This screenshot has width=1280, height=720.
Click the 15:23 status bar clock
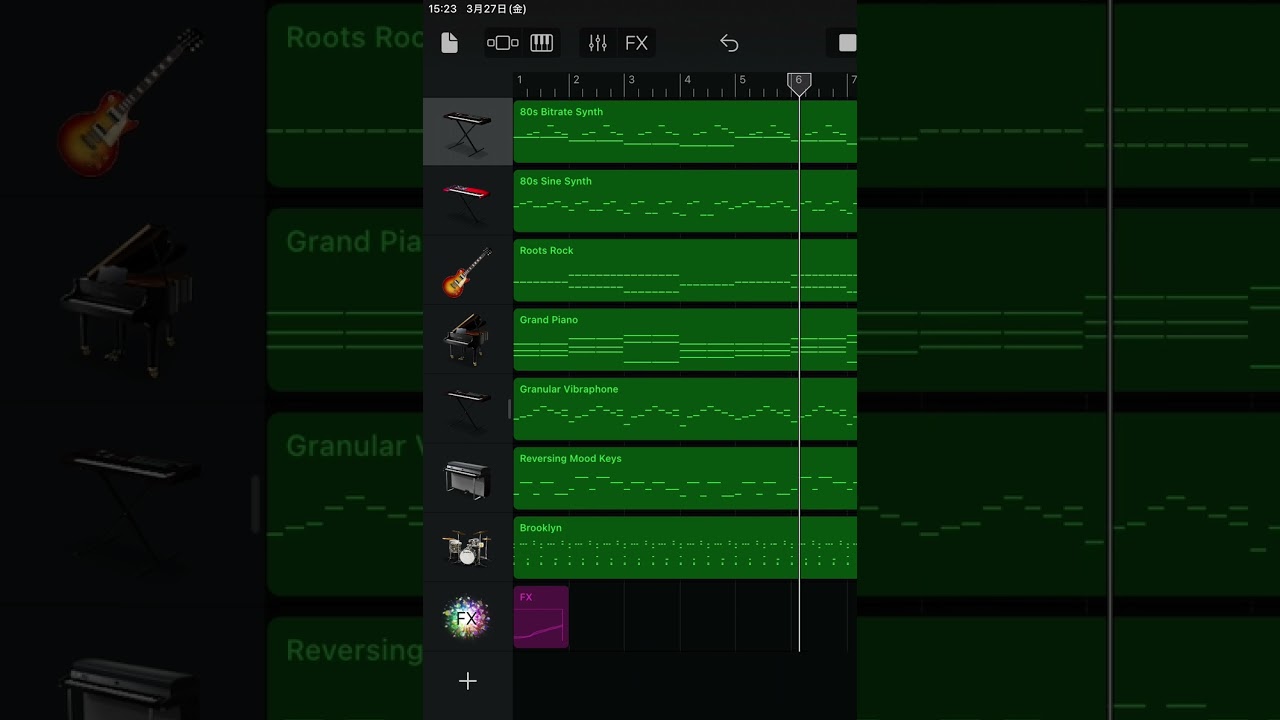point(442,9)
